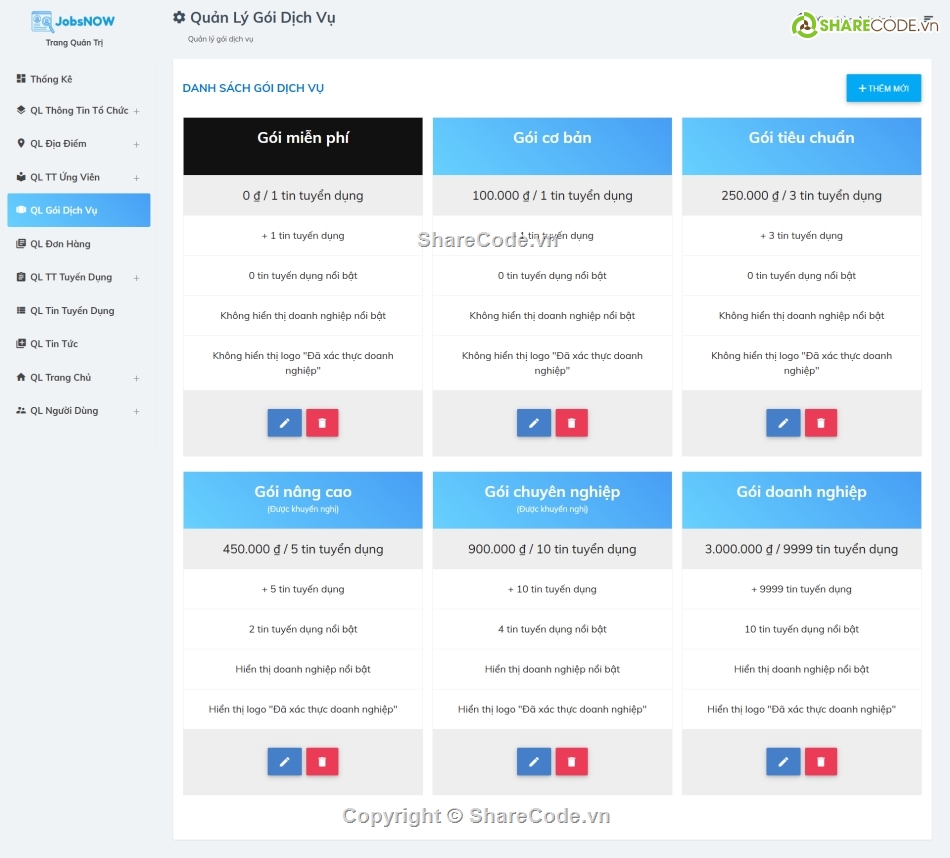Edit the Gói doanh nghiệp package

pyautogui.click(x=783, y=762)
